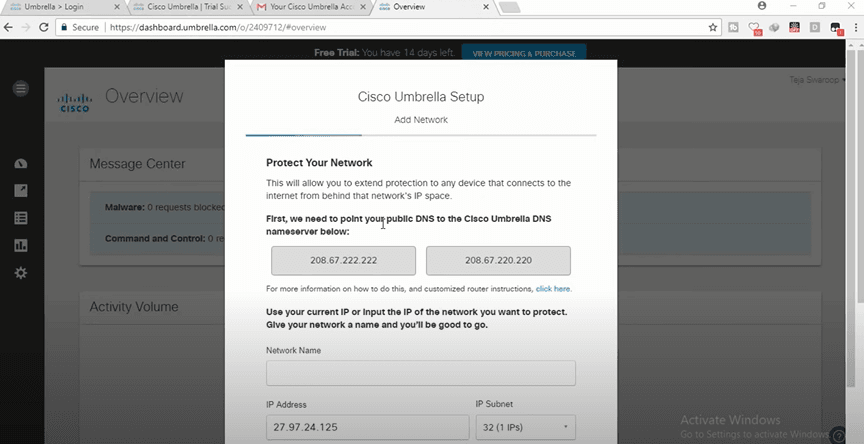The width and height of the screenshot is (864, 444).
Task: Open the Policies list icon in sidebar
Action: pos(21,218)
